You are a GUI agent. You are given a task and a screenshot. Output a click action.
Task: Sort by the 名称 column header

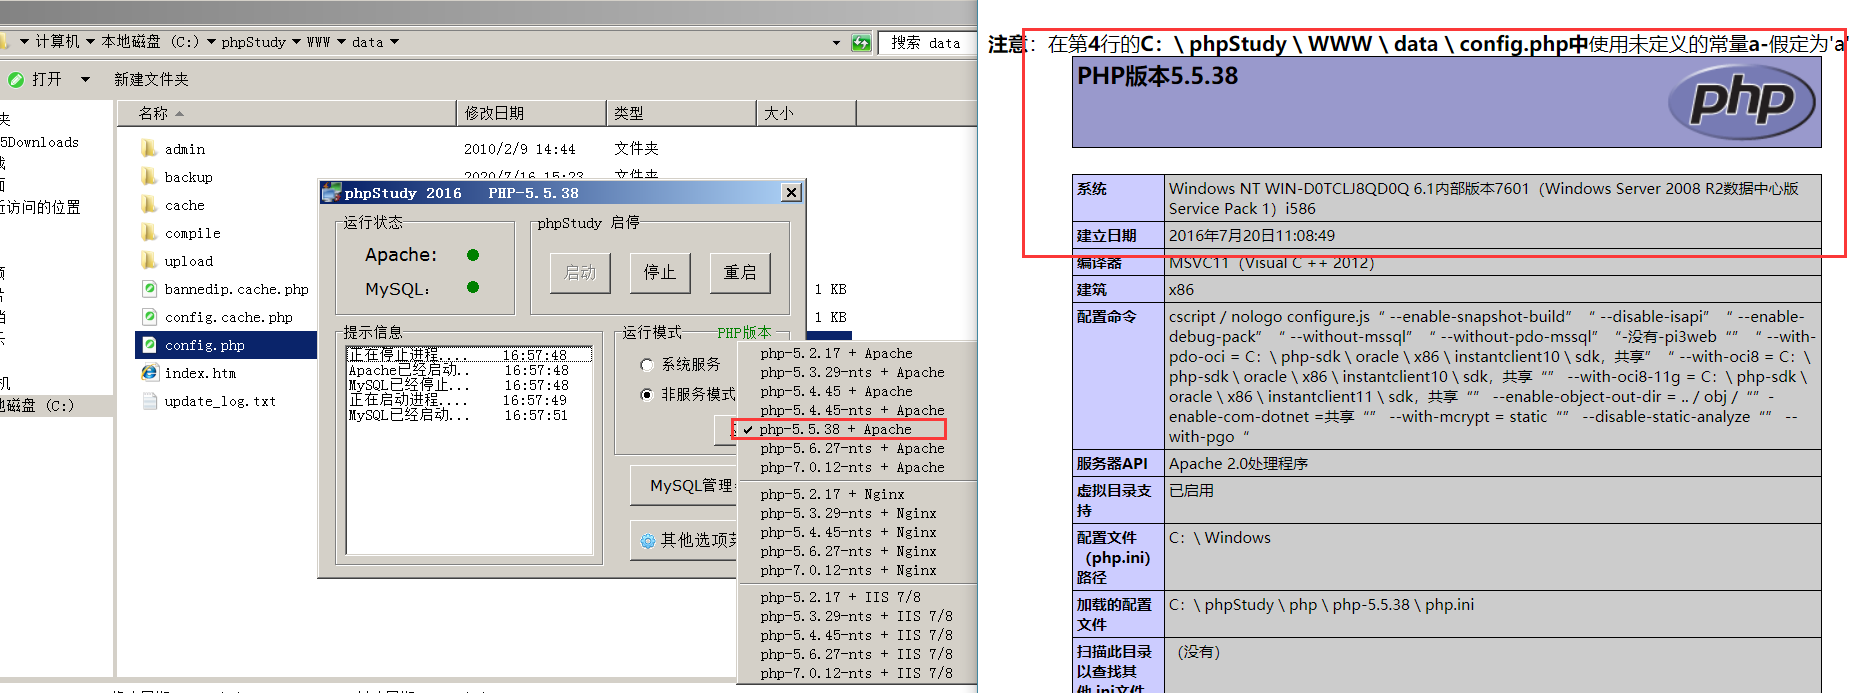coord(287,113)
